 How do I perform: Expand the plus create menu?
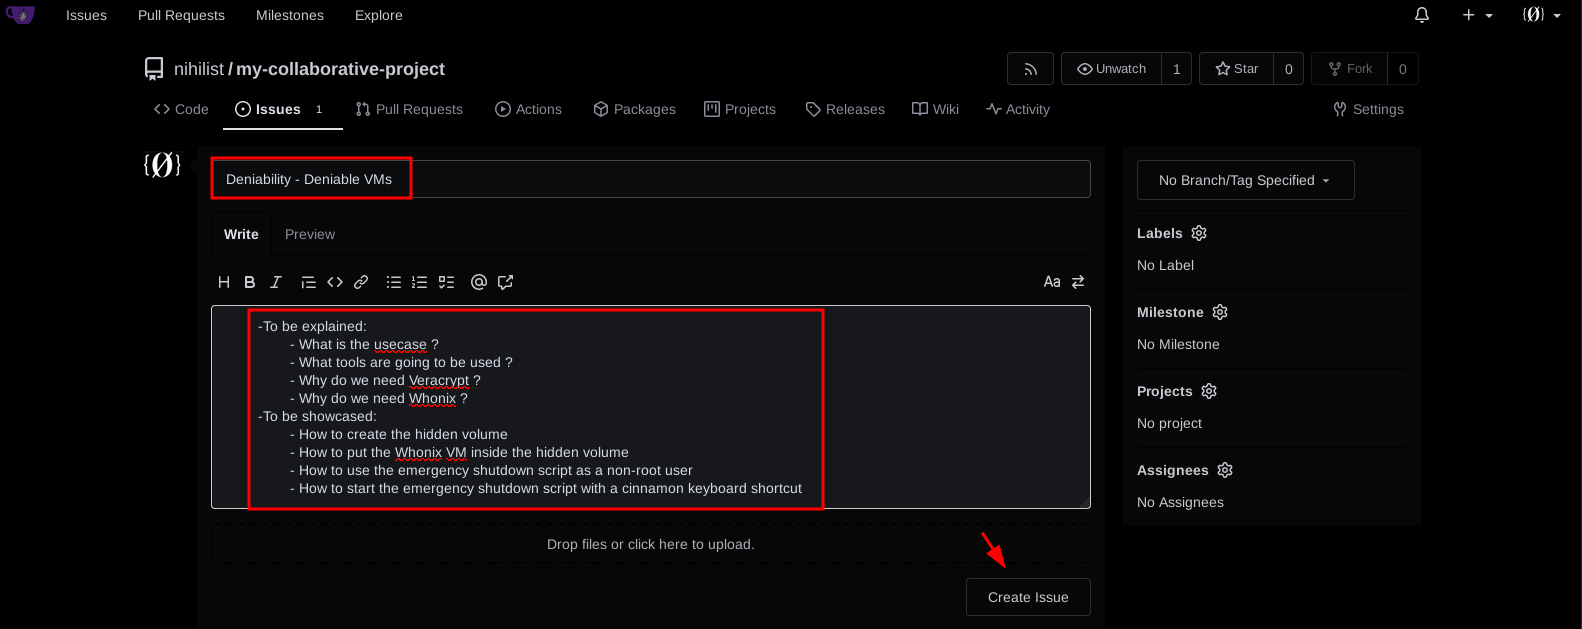[x=1477, y=15]
